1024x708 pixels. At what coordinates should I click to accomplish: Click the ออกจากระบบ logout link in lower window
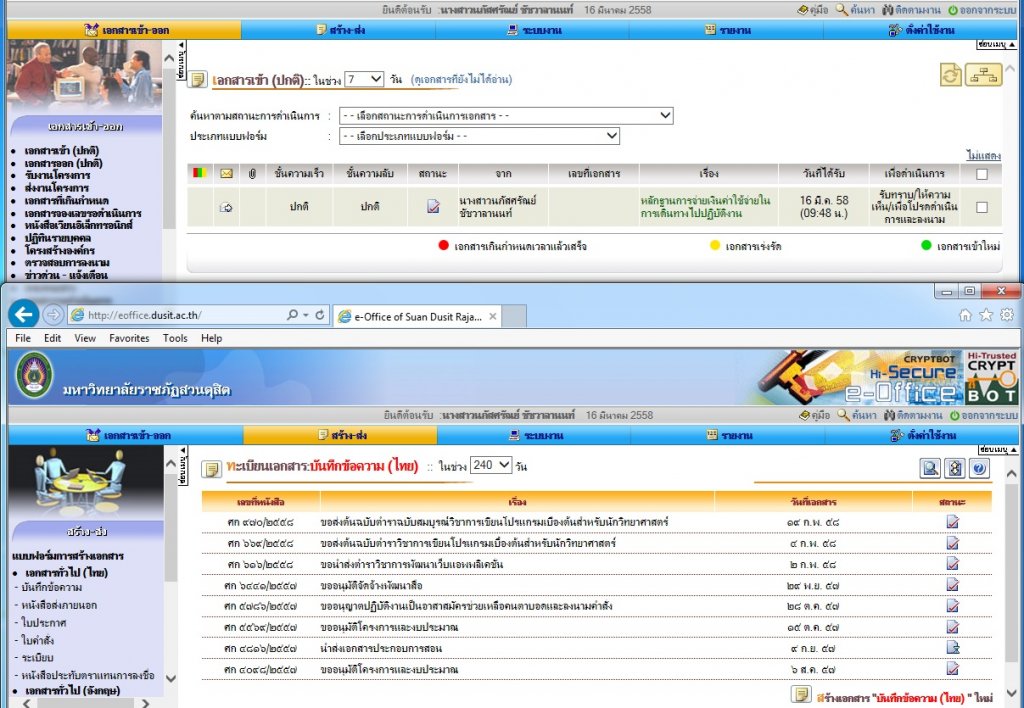pyautogui.click(x=982, y=415)
